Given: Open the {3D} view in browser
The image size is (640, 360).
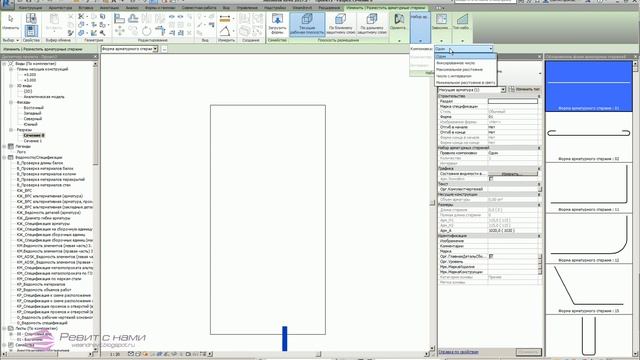Looking at the screenshot, I should click(28, 91).
